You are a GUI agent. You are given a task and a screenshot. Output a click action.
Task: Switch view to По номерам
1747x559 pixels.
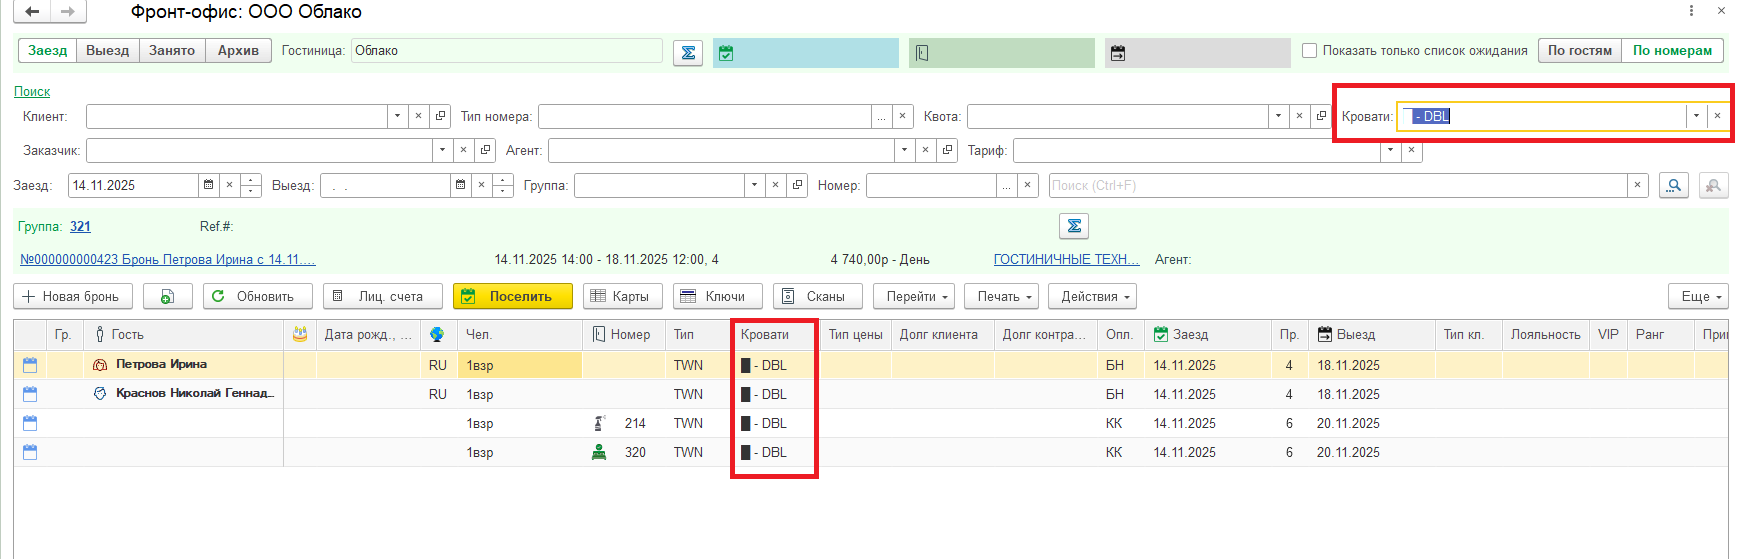pos(1672,51)
